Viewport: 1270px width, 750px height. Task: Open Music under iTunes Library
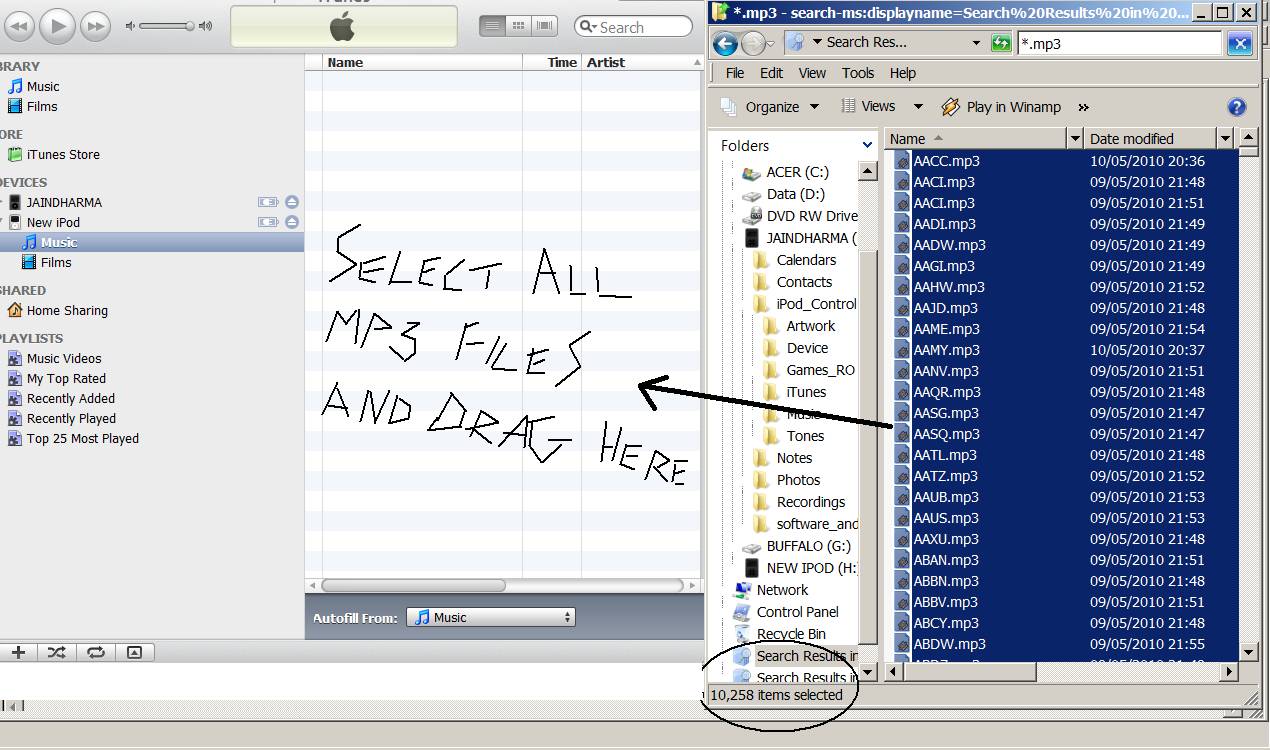tap(34, 86)
